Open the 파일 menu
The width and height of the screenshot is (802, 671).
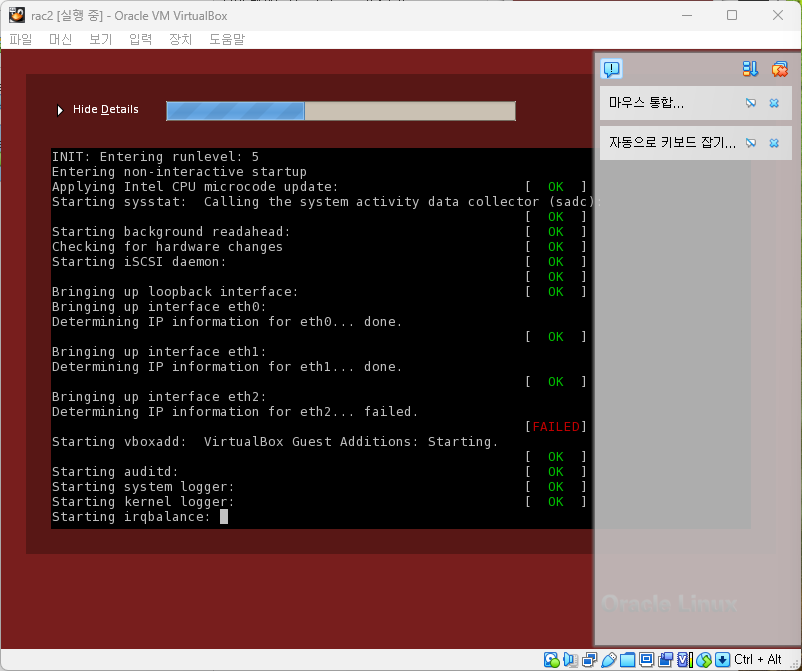[x=21, y=39]
